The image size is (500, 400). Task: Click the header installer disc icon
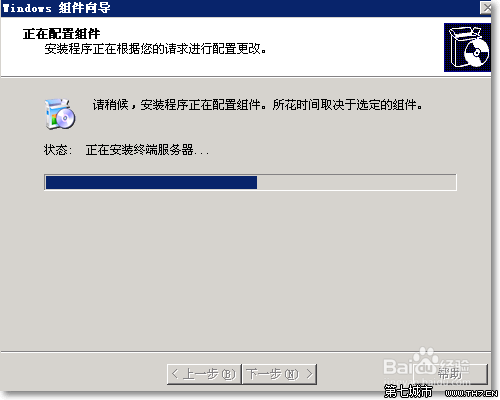[467, 47]
